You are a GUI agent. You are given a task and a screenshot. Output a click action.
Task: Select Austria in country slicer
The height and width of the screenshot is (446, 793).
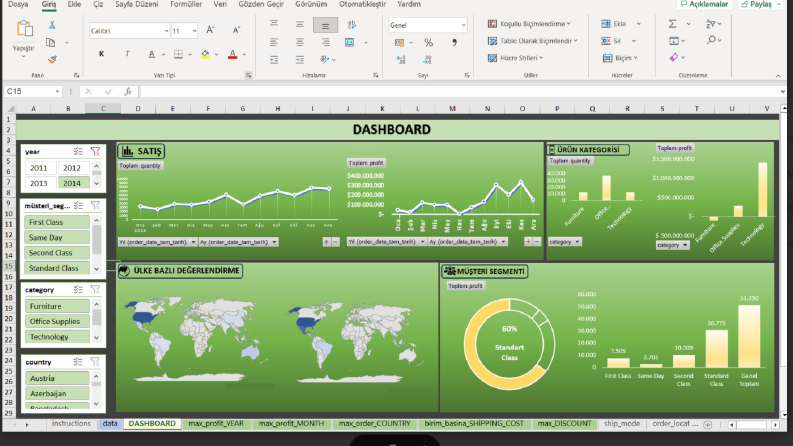click(57, 378)
